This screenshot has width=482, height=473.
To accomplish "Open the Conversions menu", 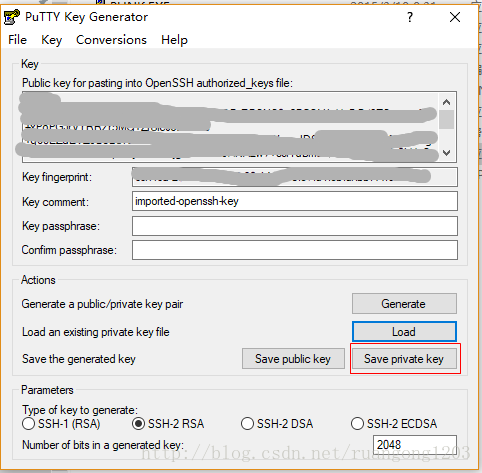I will pos(111,40).
